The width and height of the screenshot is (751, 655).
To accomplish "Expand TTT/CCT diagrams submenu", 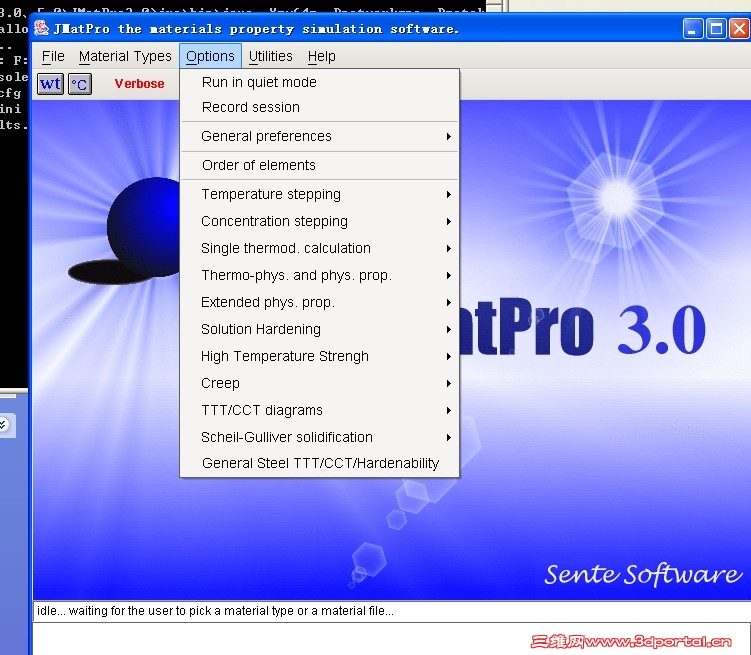I will 319,410.
